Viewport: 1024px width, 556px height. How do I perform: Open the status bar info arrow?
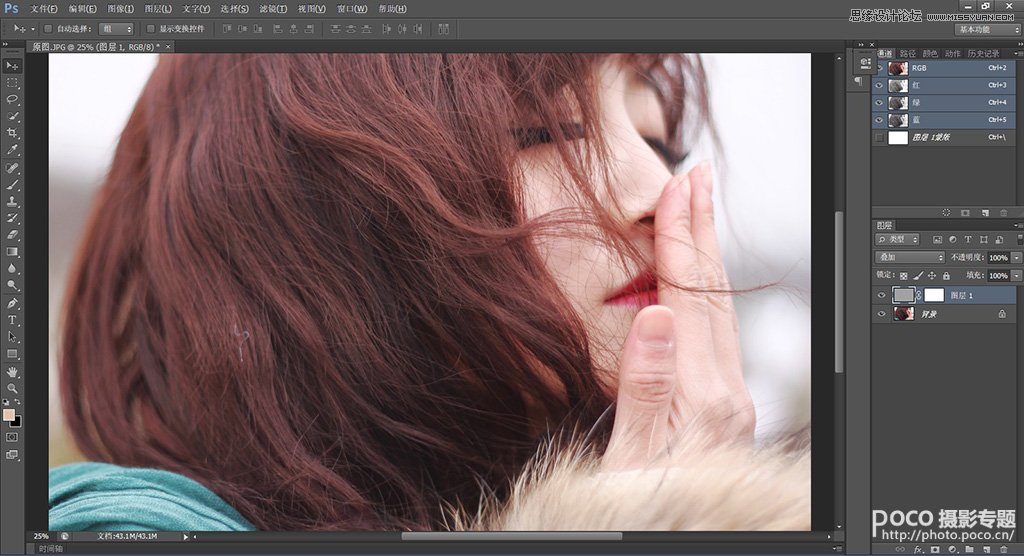point(185,536)
